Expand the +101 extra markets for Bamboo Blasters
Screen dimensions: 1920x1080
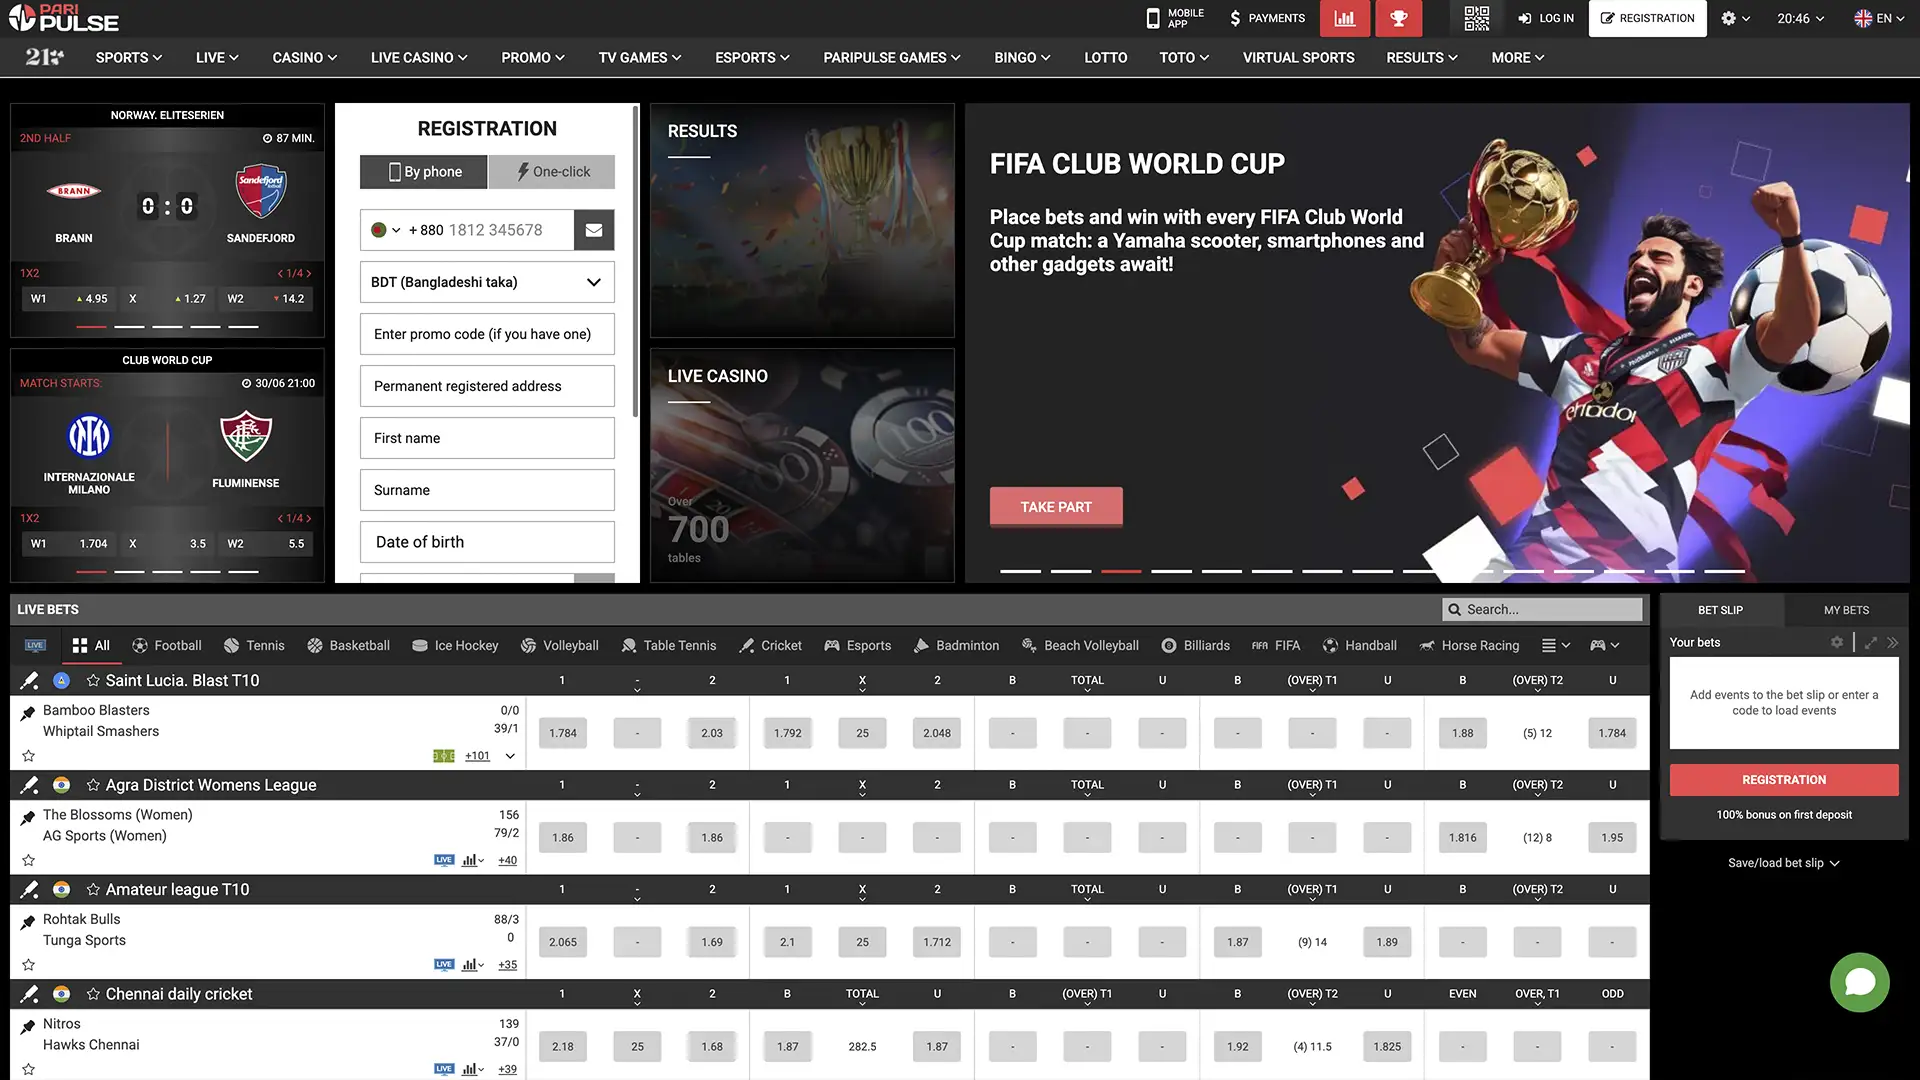point(477,755)
